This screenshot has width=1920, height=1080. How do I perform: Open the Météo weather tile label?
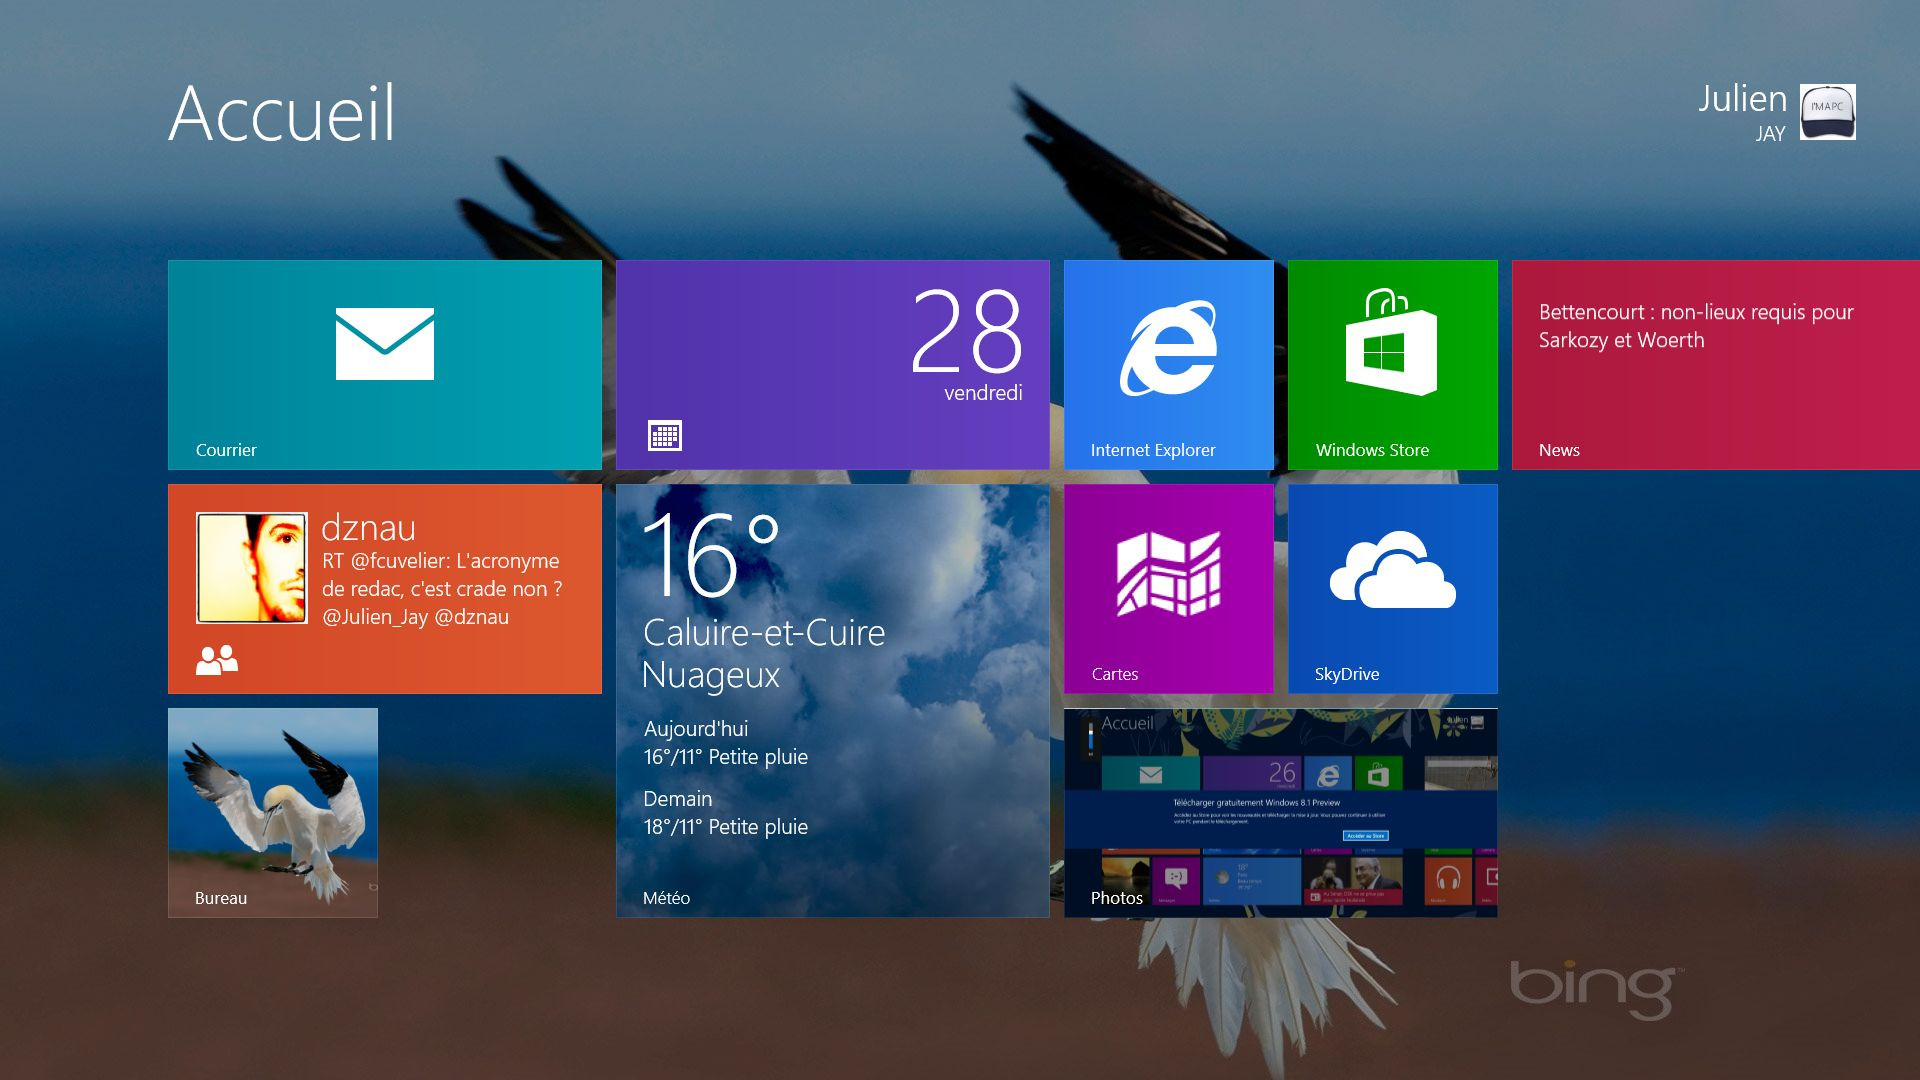tap(666, 898)
